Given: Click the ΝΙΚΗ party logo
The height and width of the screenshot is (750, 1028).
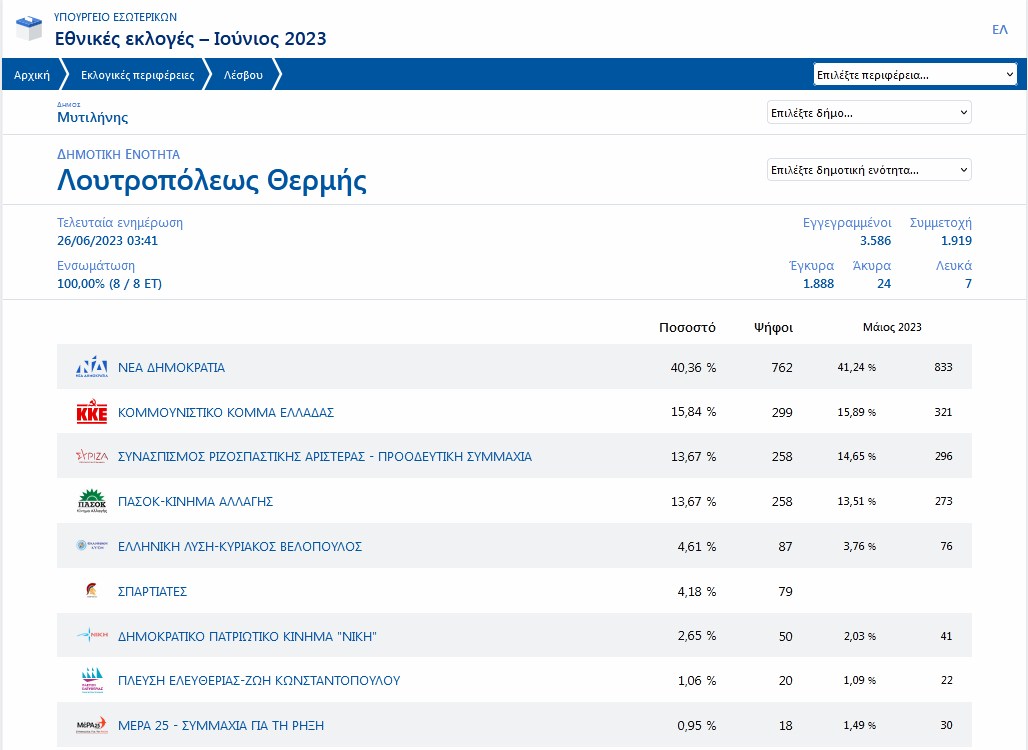Looking at the screenshot, I should point(92,636).
